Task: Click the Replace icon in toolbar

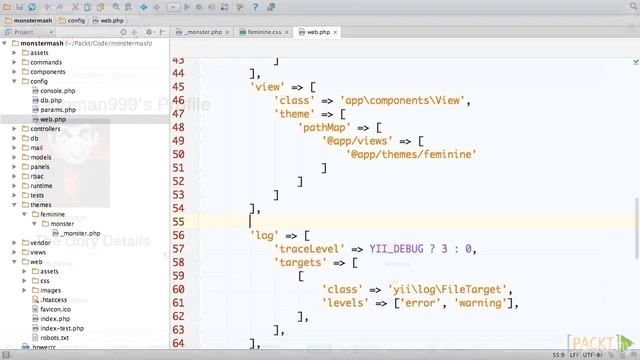Action: click(x=128, y=7)
